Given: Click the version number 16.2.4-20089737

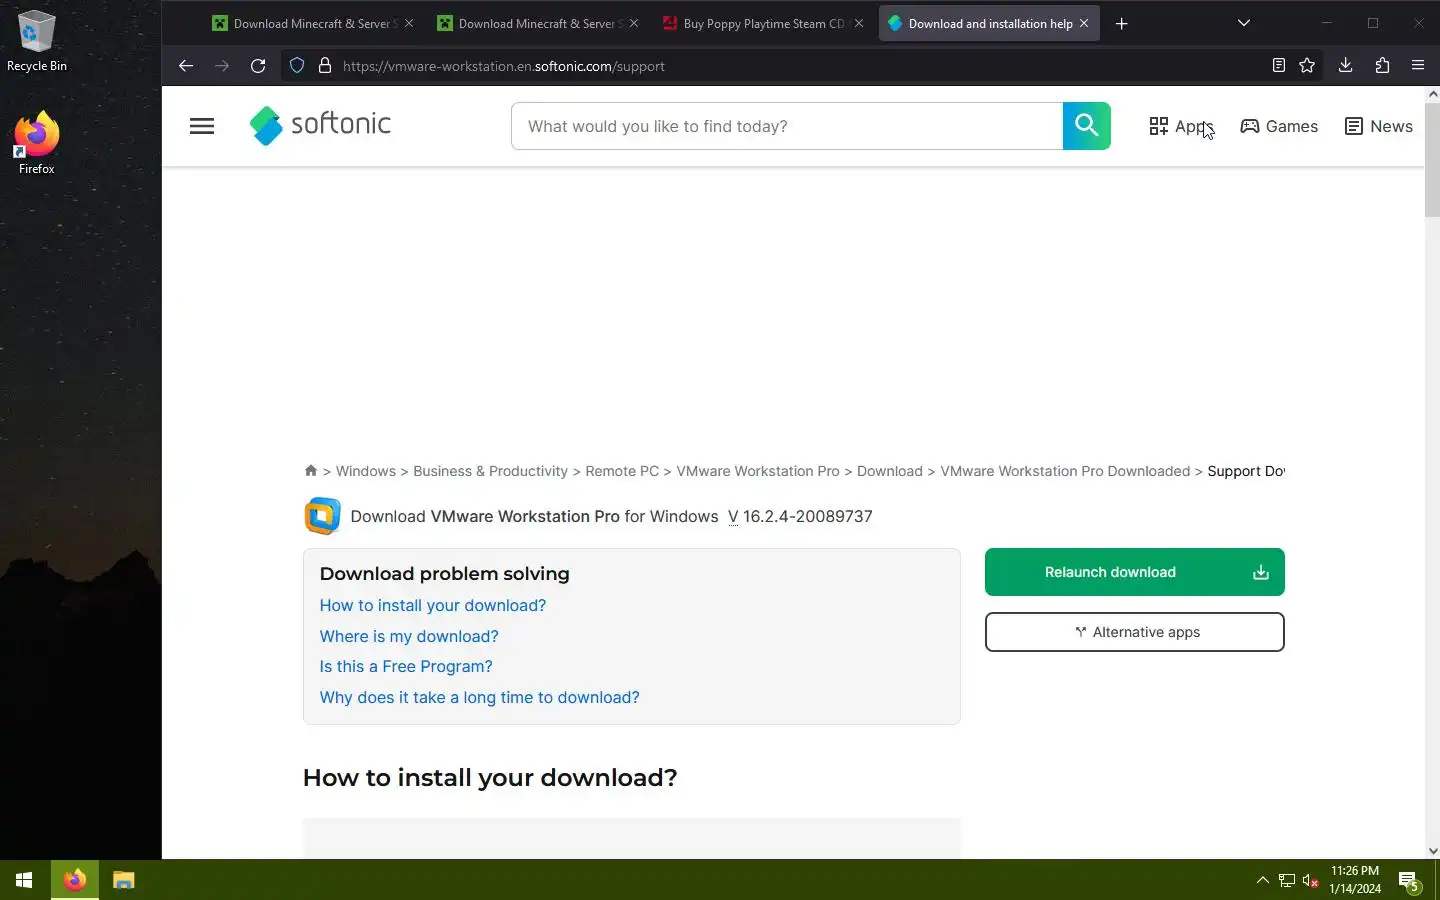Looking at the screenshot, I should click(x=808, y=517).
